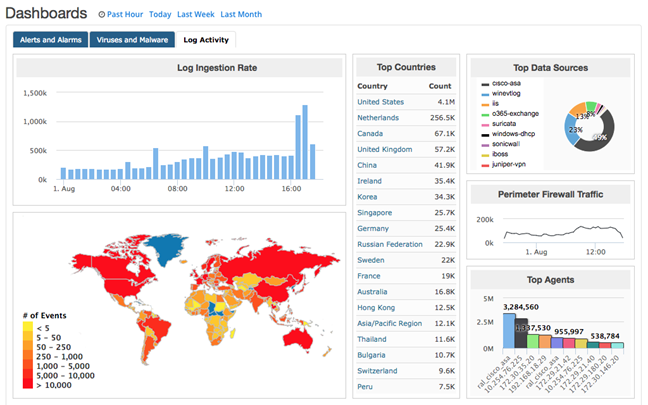Switch to Viruses and Malware tab
The width and height of the screenshot is (648, 405).
(x=131, y=40)
